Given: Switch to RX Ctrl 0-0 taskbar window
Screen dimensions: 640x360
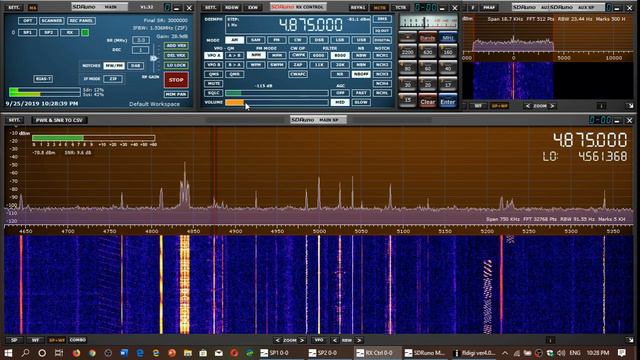Looking at the screenshot, I should (376, 353).
